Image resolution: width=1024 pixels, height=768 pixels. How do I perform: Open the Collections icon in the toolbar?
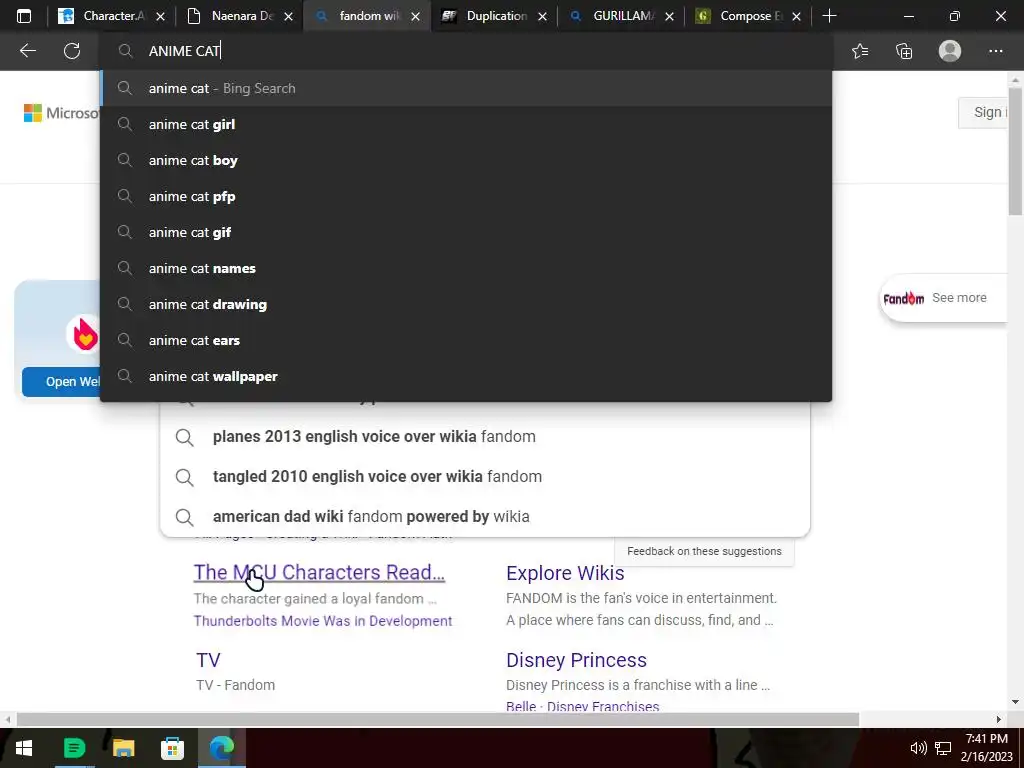(x=904, y=51)
